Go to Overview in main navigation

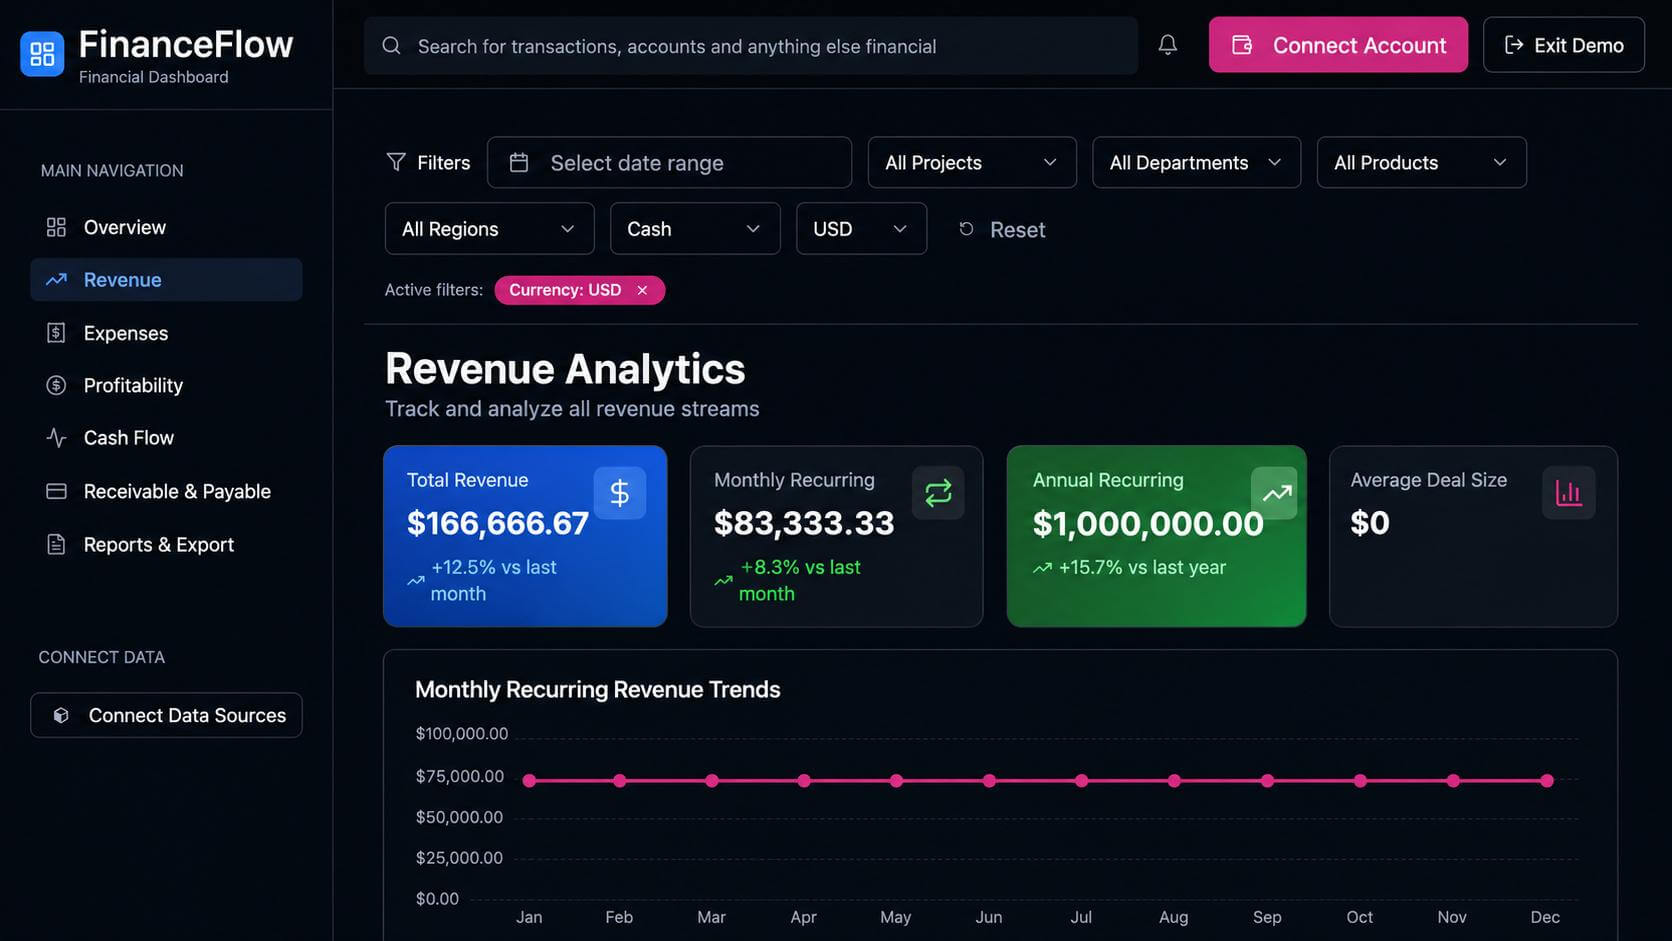point(166,227)
